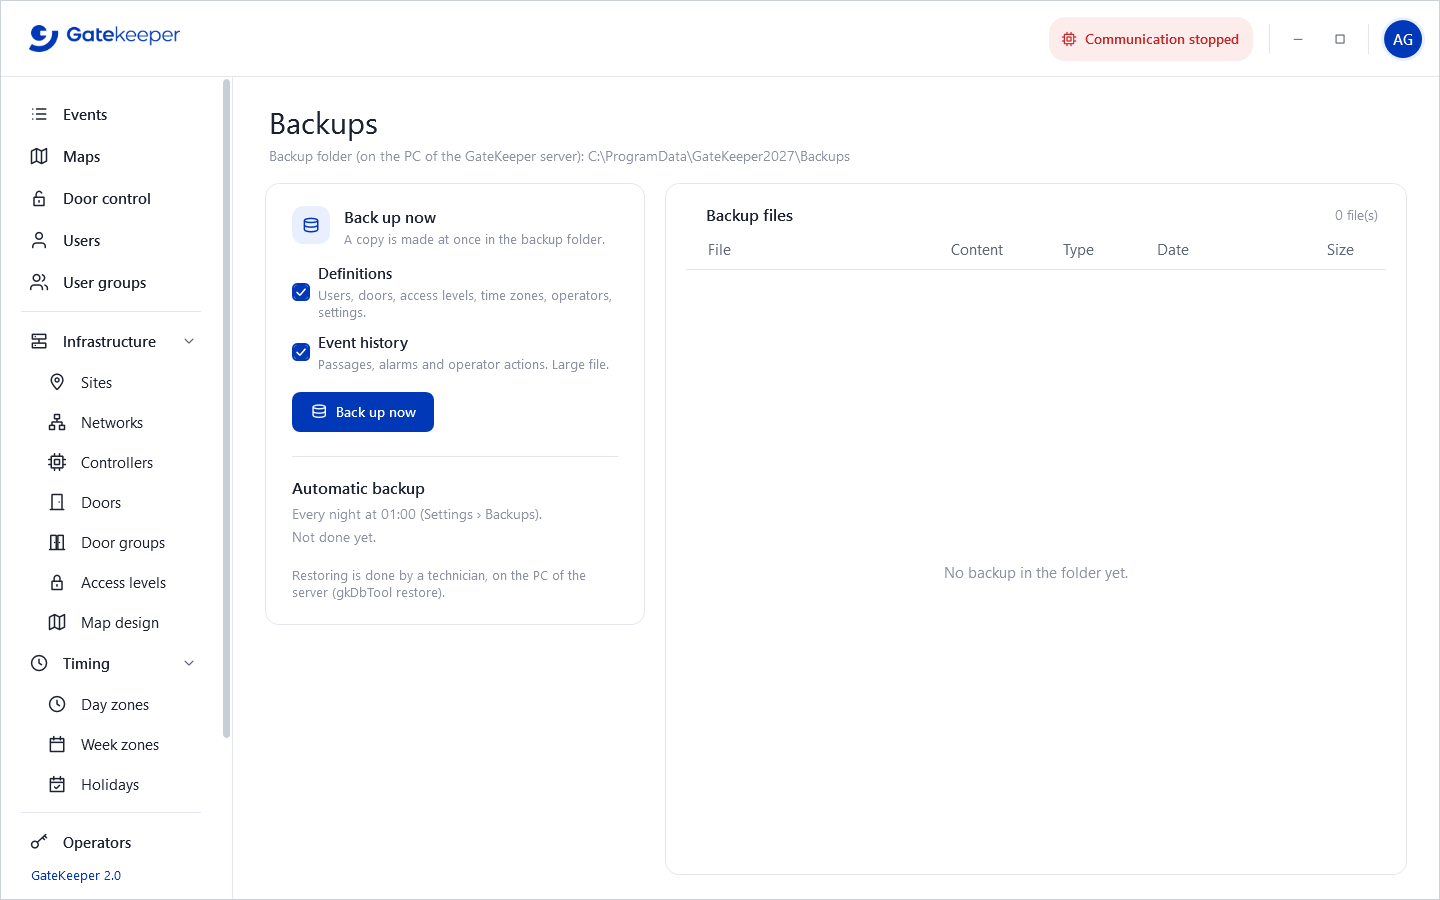The height and width of the screenshot is (900, 1440).
Task: Click the Holidays calendar-check icon
Action: [57, 784]
